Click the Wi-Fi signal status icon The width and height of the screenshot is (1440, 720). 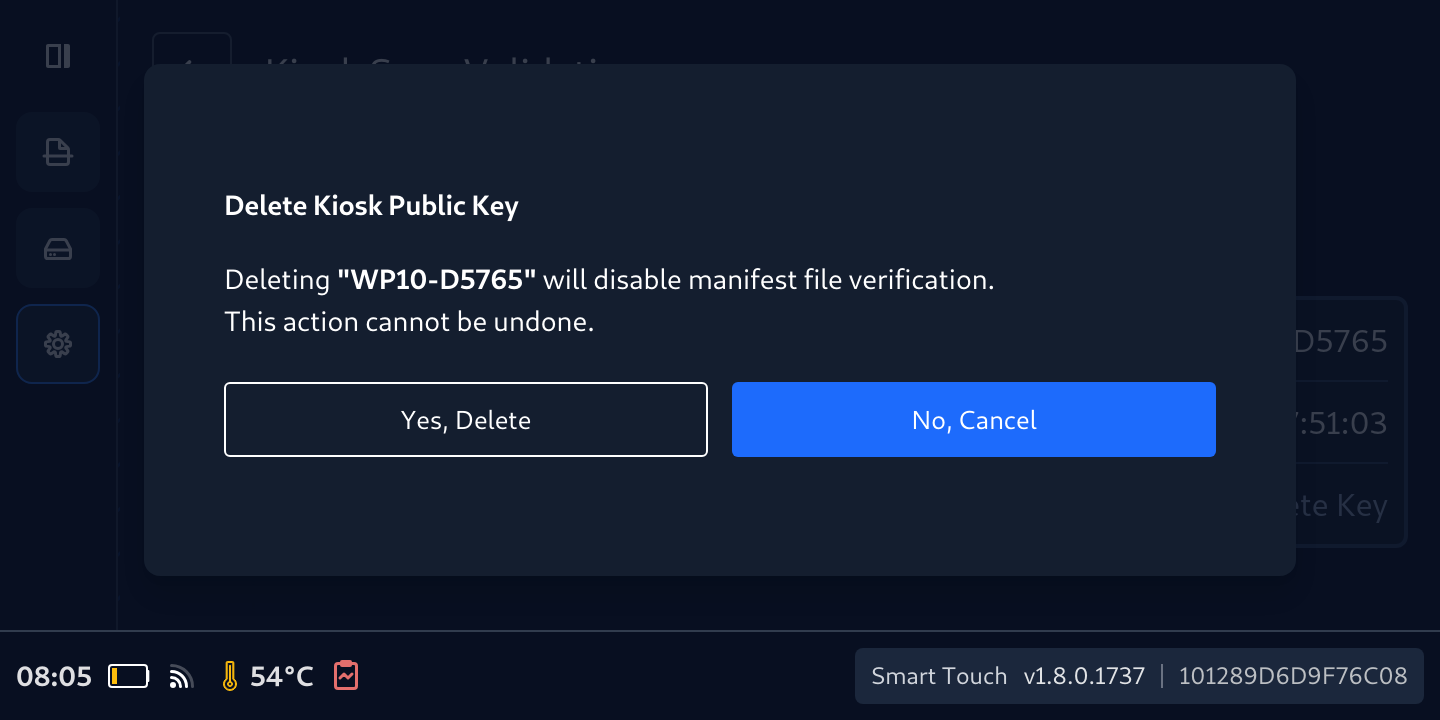tap(181, 677)
